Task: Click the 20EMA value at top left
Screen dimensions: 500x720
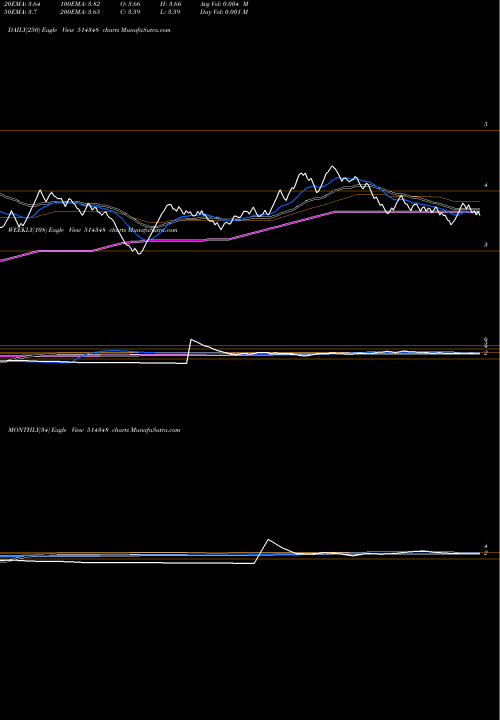Action: pos(22,4)
